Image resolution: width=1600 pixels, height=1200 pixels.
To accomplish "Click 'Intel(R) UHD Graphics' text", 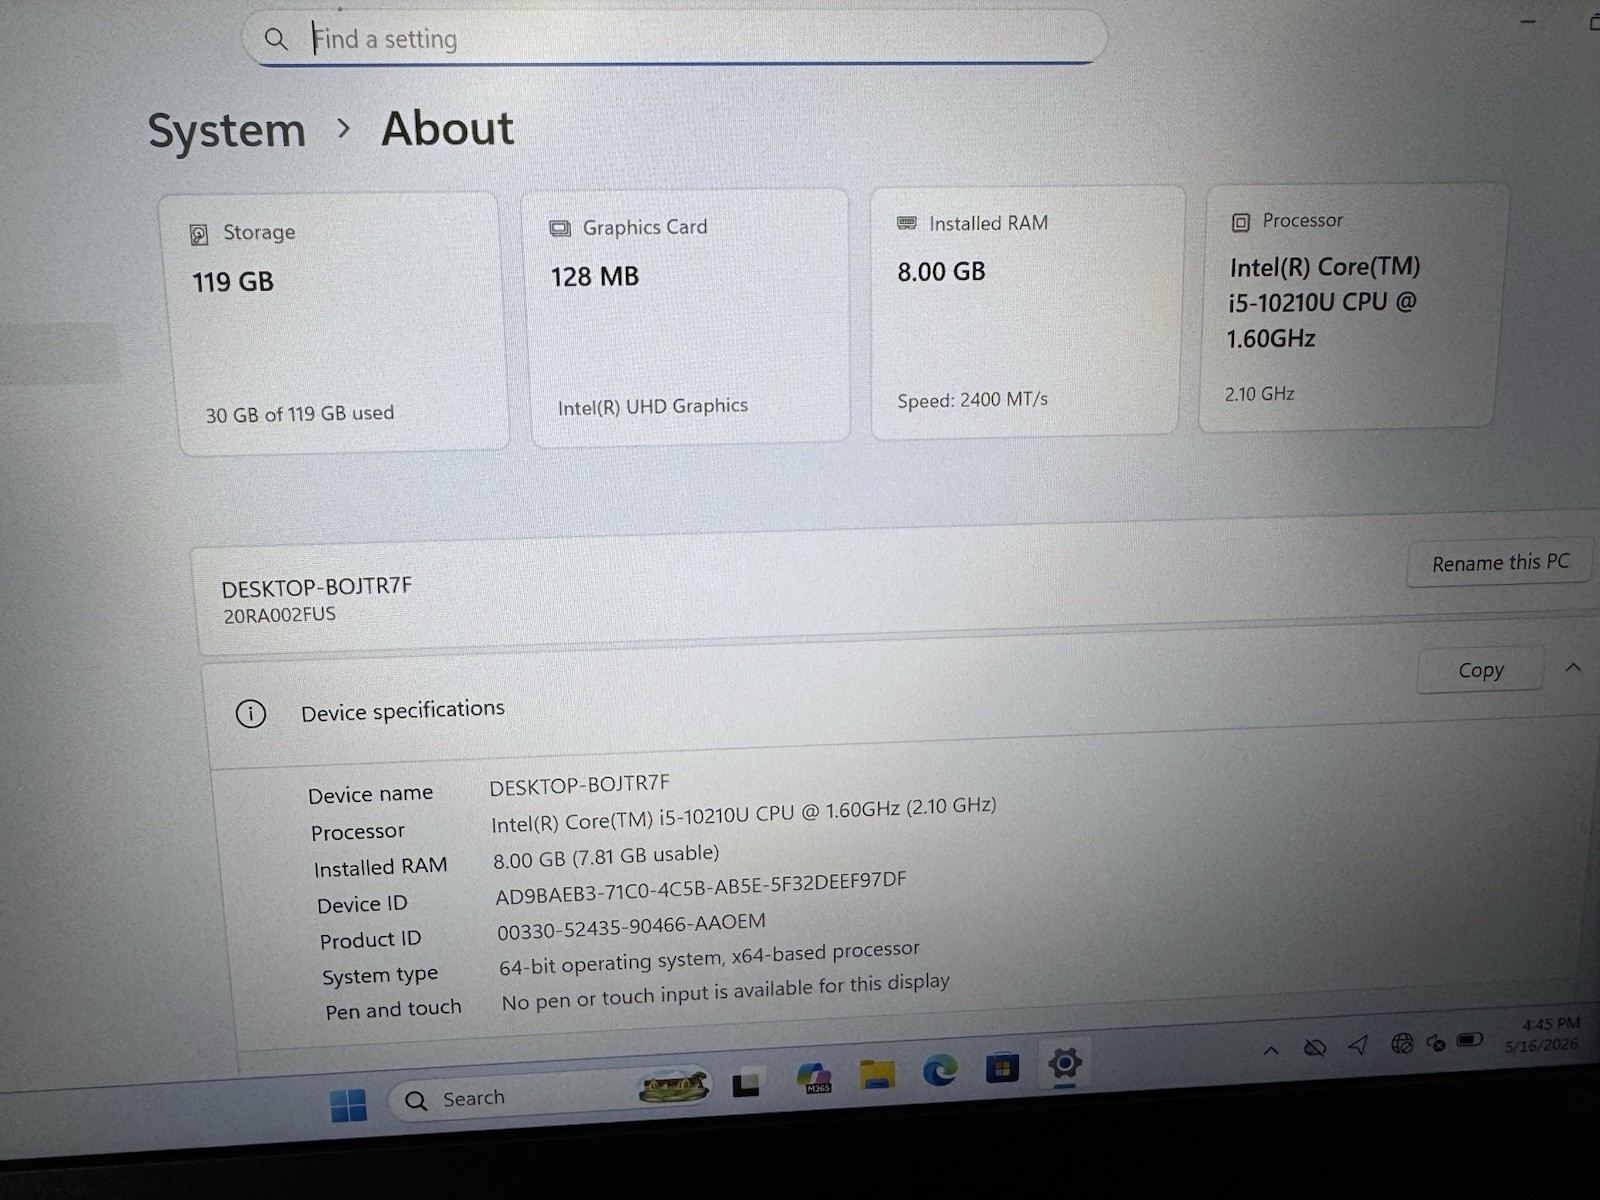I will (x=653, y=406).
